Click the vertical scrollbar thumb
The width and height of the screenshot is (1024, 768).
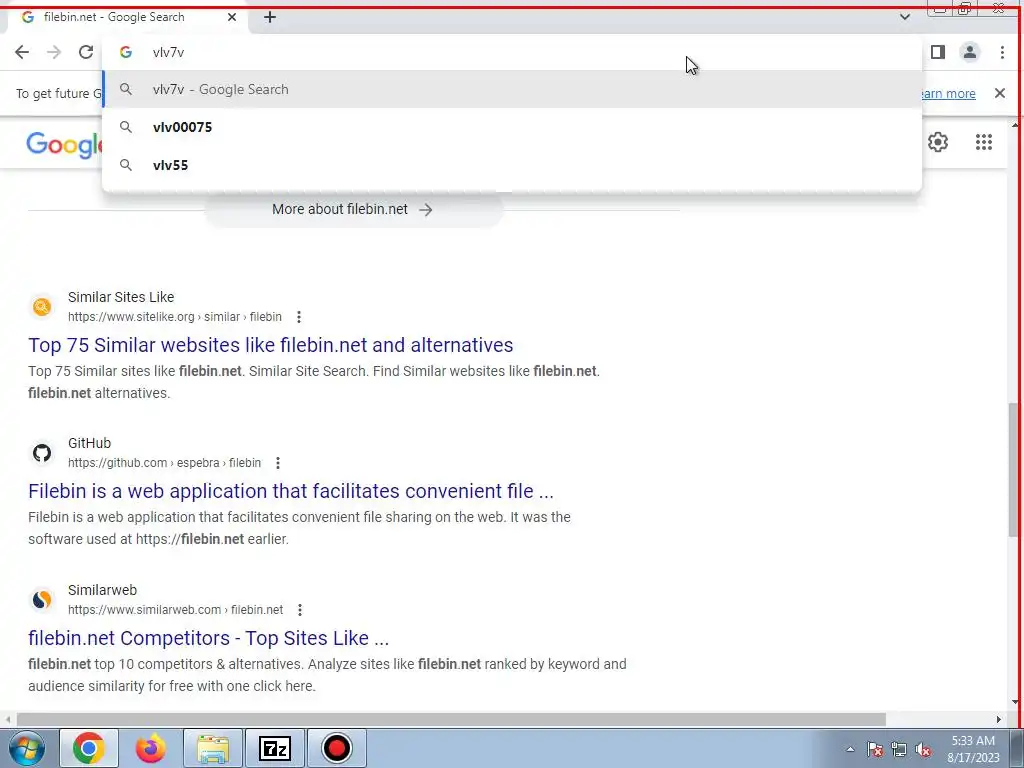[1014, 469]
